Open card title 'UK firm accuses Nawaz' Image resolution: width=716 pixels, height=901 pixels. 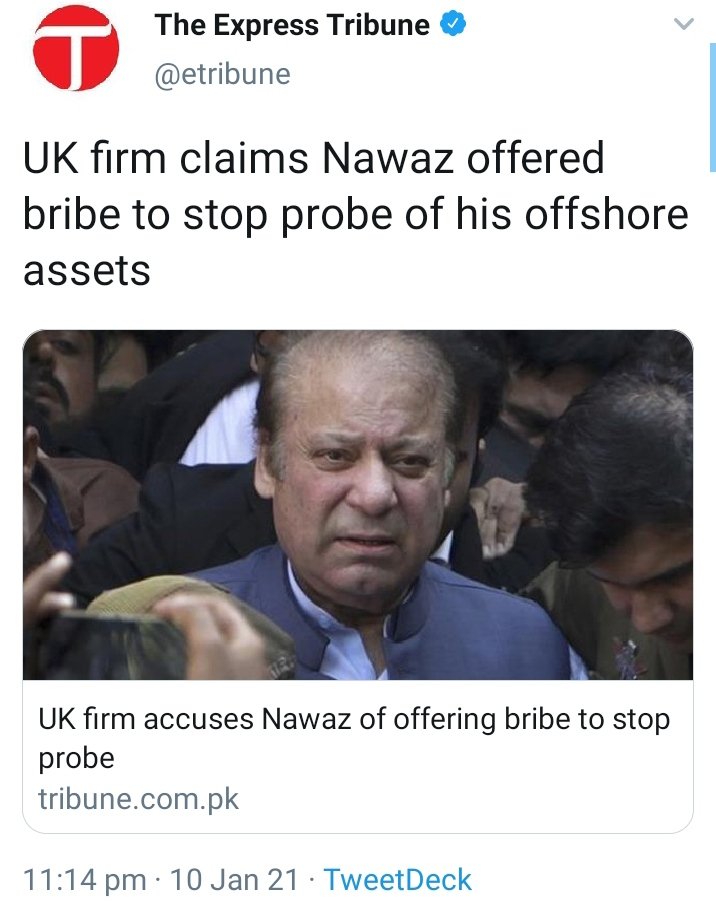[x=354, y=738]
